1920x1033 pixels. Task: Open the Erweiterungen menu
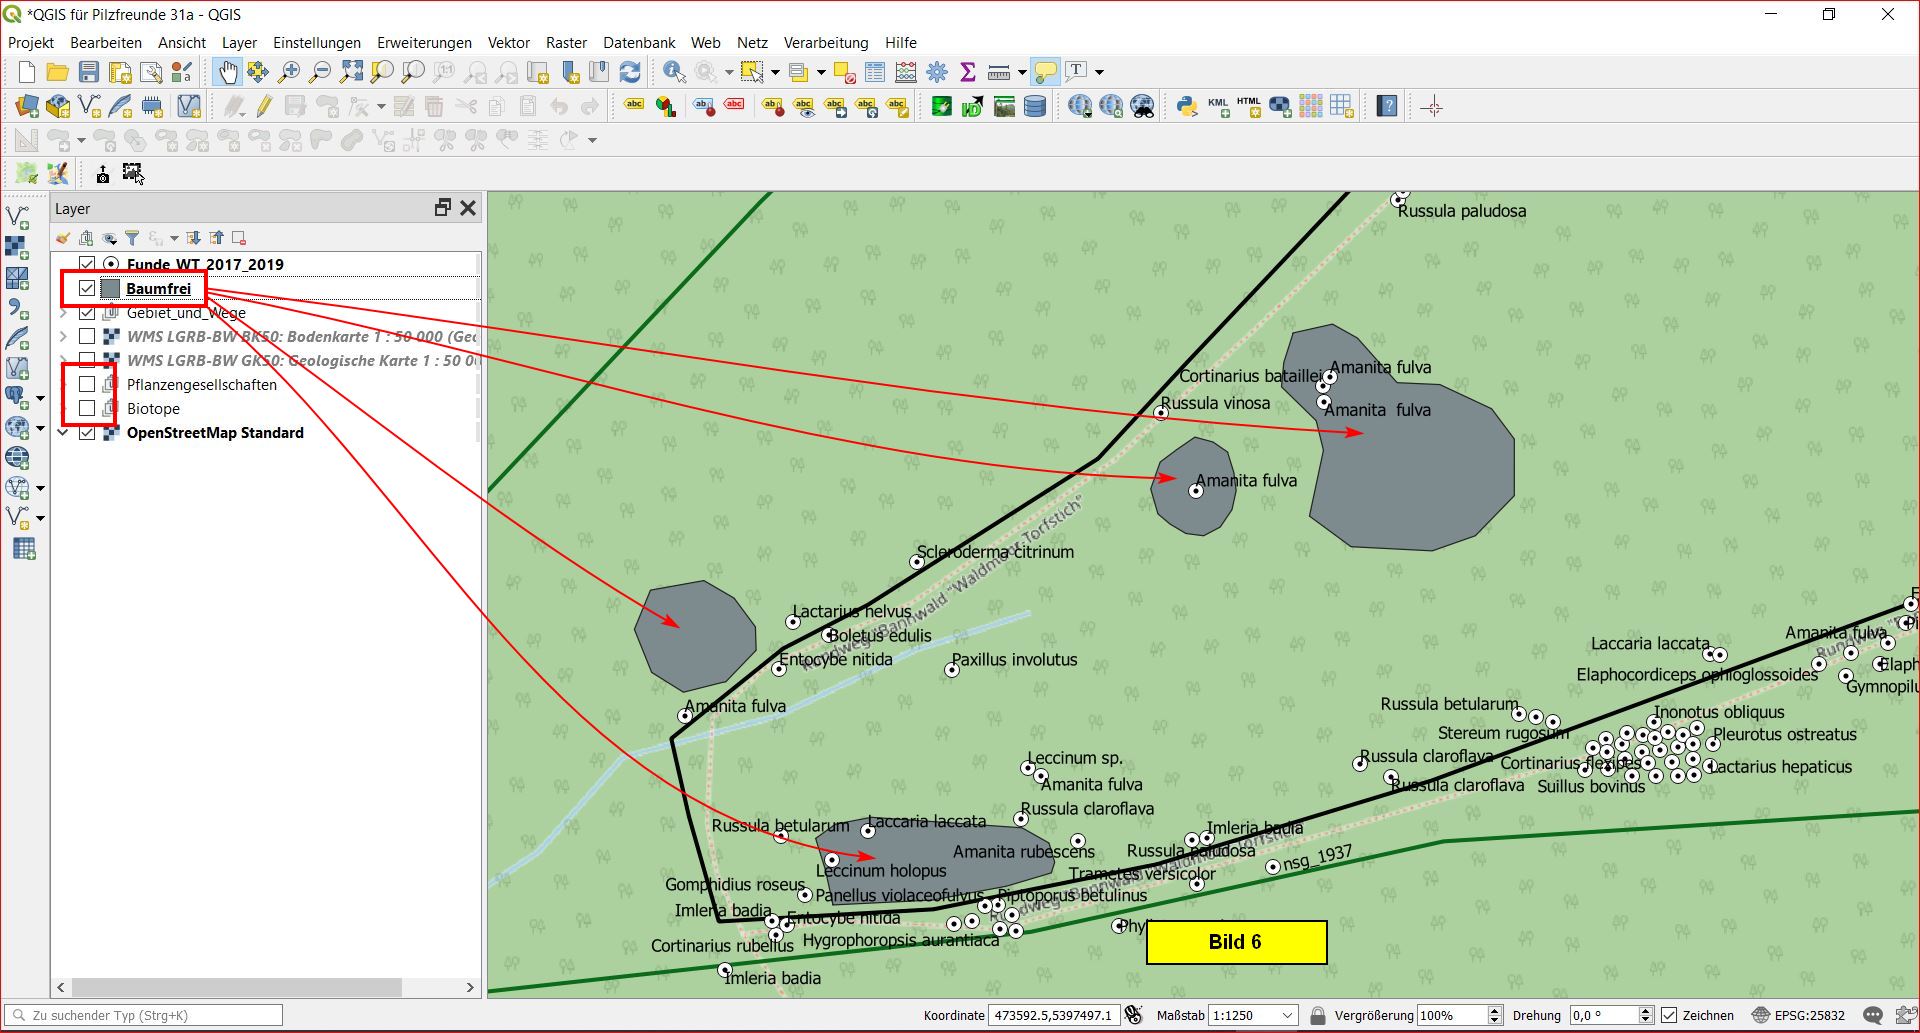424,43
